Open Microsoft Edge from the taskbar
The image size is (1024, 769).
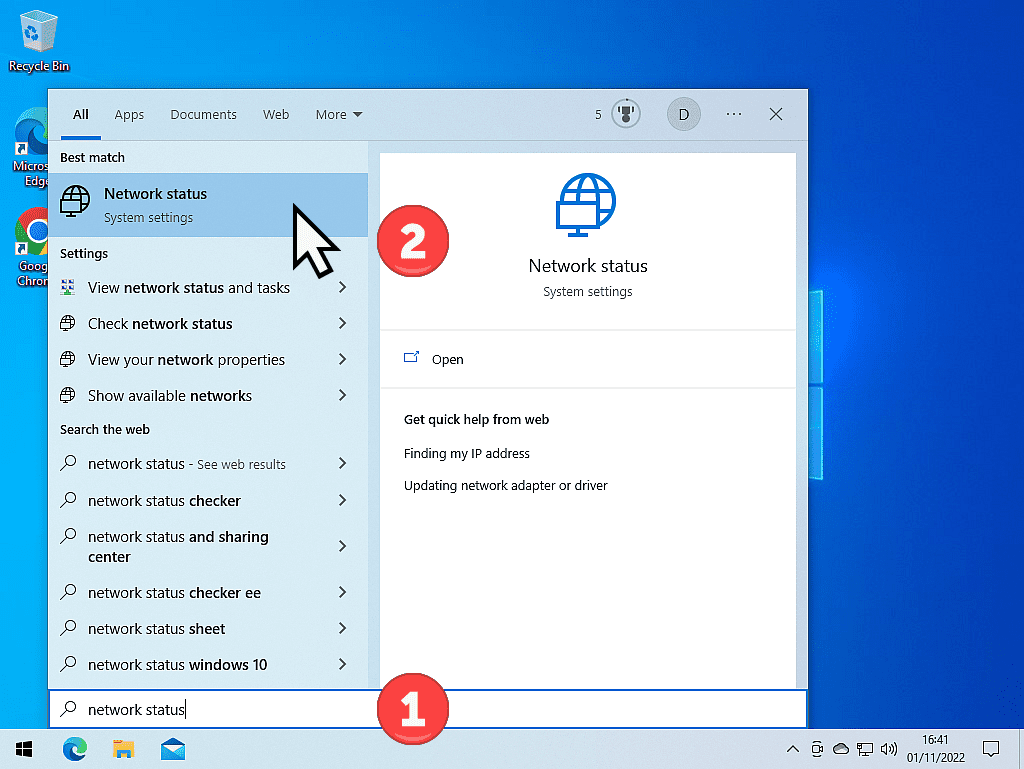click(75, 748)
